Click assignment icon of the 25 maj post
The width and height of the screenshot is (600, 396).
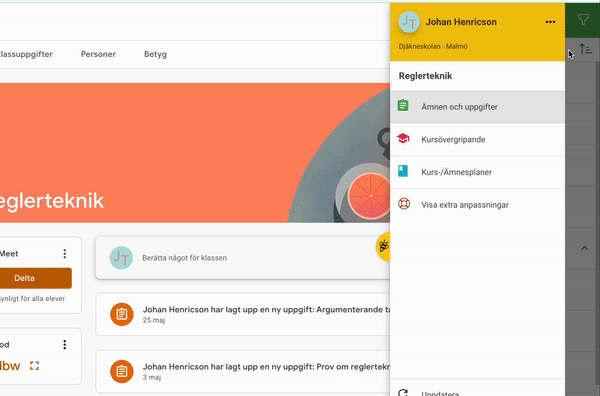point(122,314)
